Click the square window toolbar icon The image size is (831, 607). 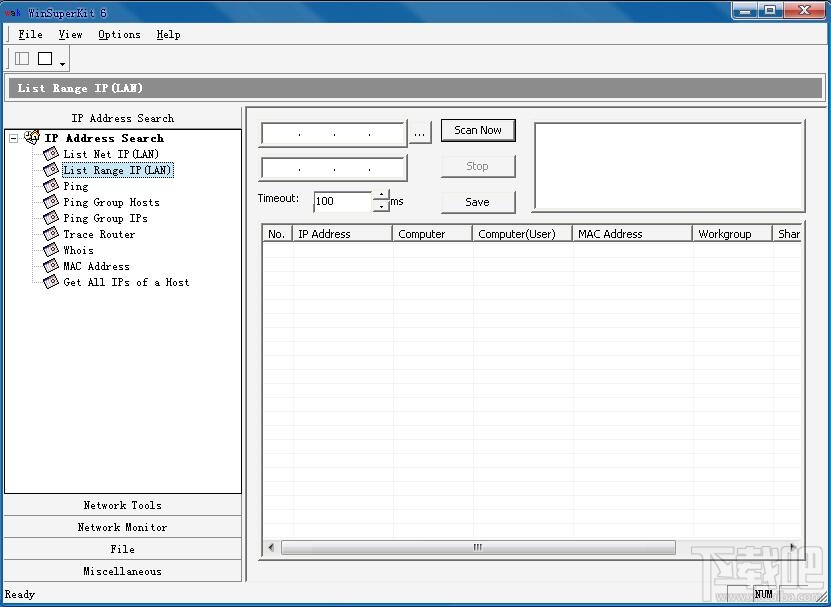pyautogui.click(x=42, y=58)
